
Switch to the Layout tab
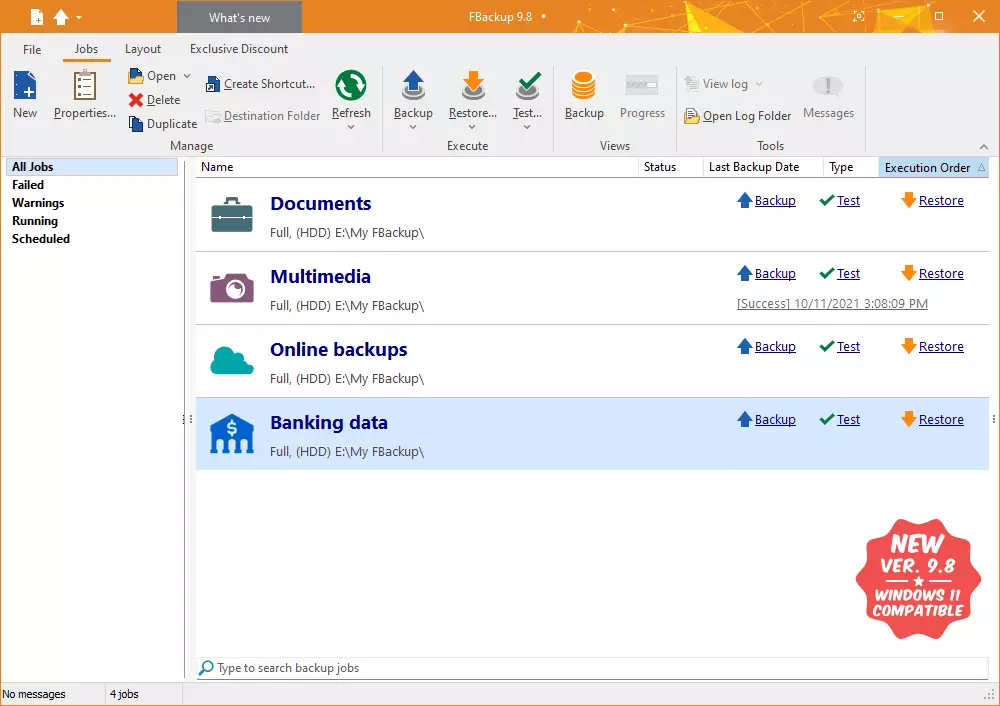[x=143, y=49]
